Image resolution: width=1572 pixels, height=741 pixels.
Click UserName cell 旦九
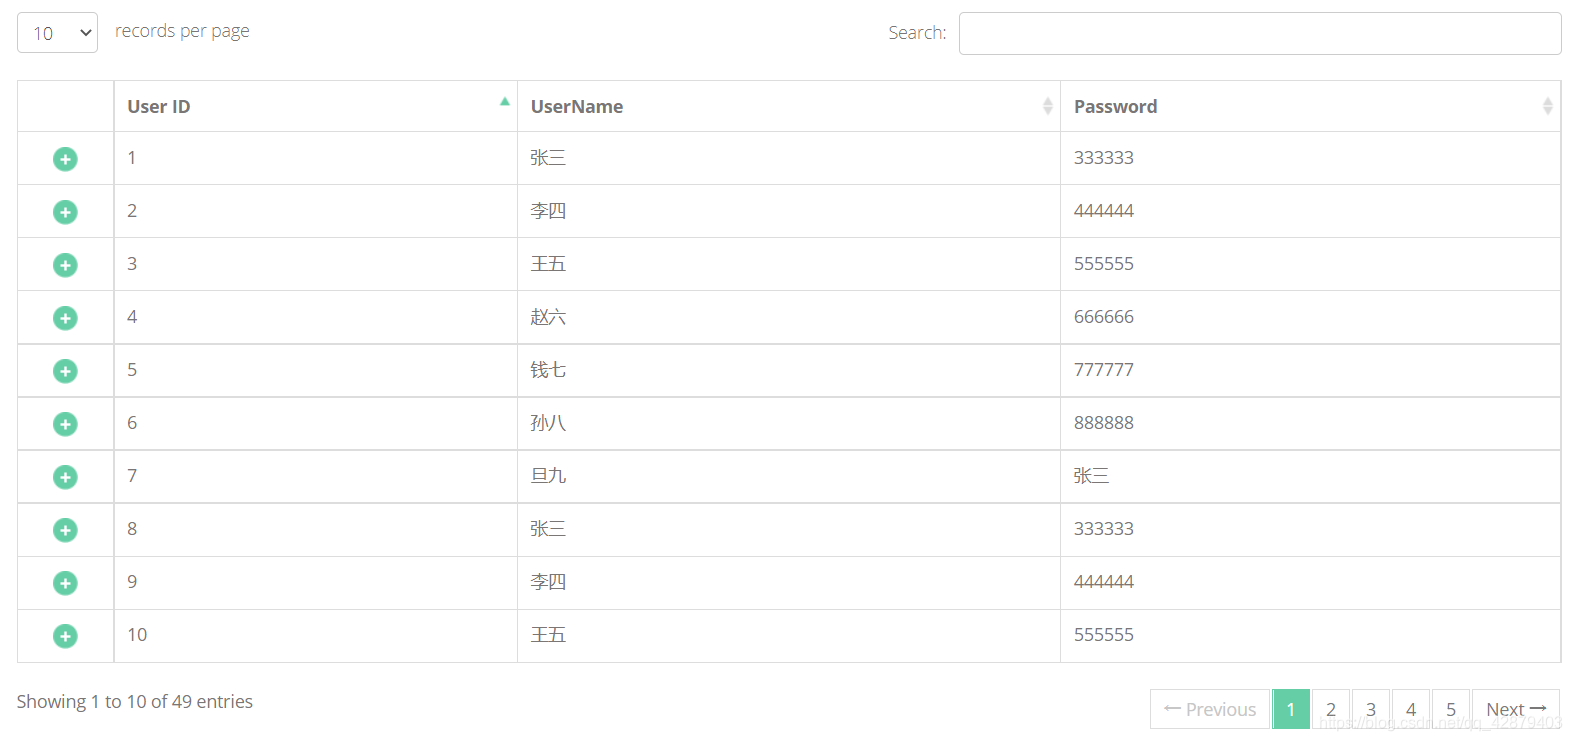coord(788,476)
